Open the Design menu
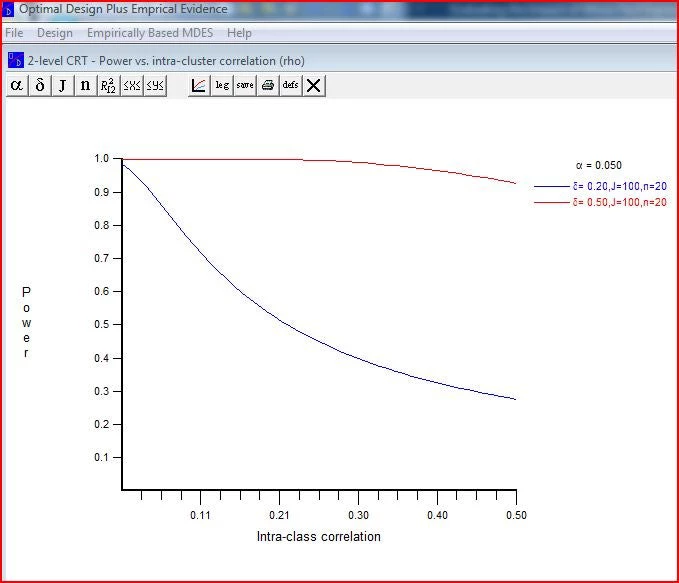679x583 pixels. point(55,33)
